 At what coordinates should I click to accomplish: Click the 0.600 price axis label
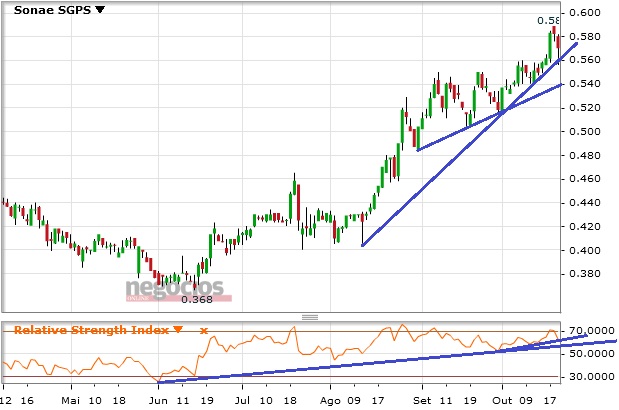pos(585,13)
